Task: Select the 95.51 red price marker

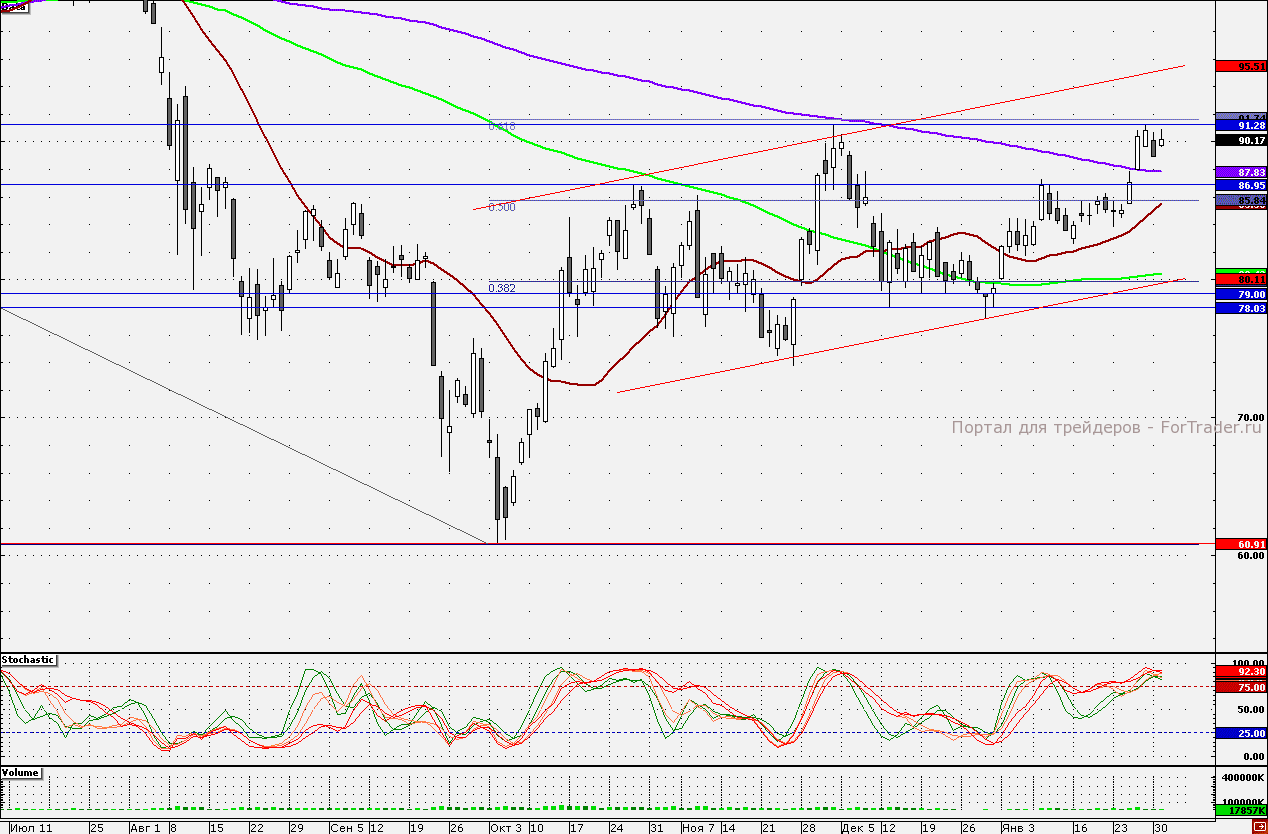Action: [1240, 66]
